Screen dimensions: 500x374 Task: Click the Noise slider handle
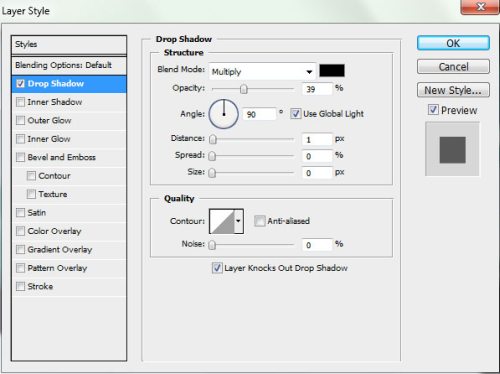coord(212,245)
